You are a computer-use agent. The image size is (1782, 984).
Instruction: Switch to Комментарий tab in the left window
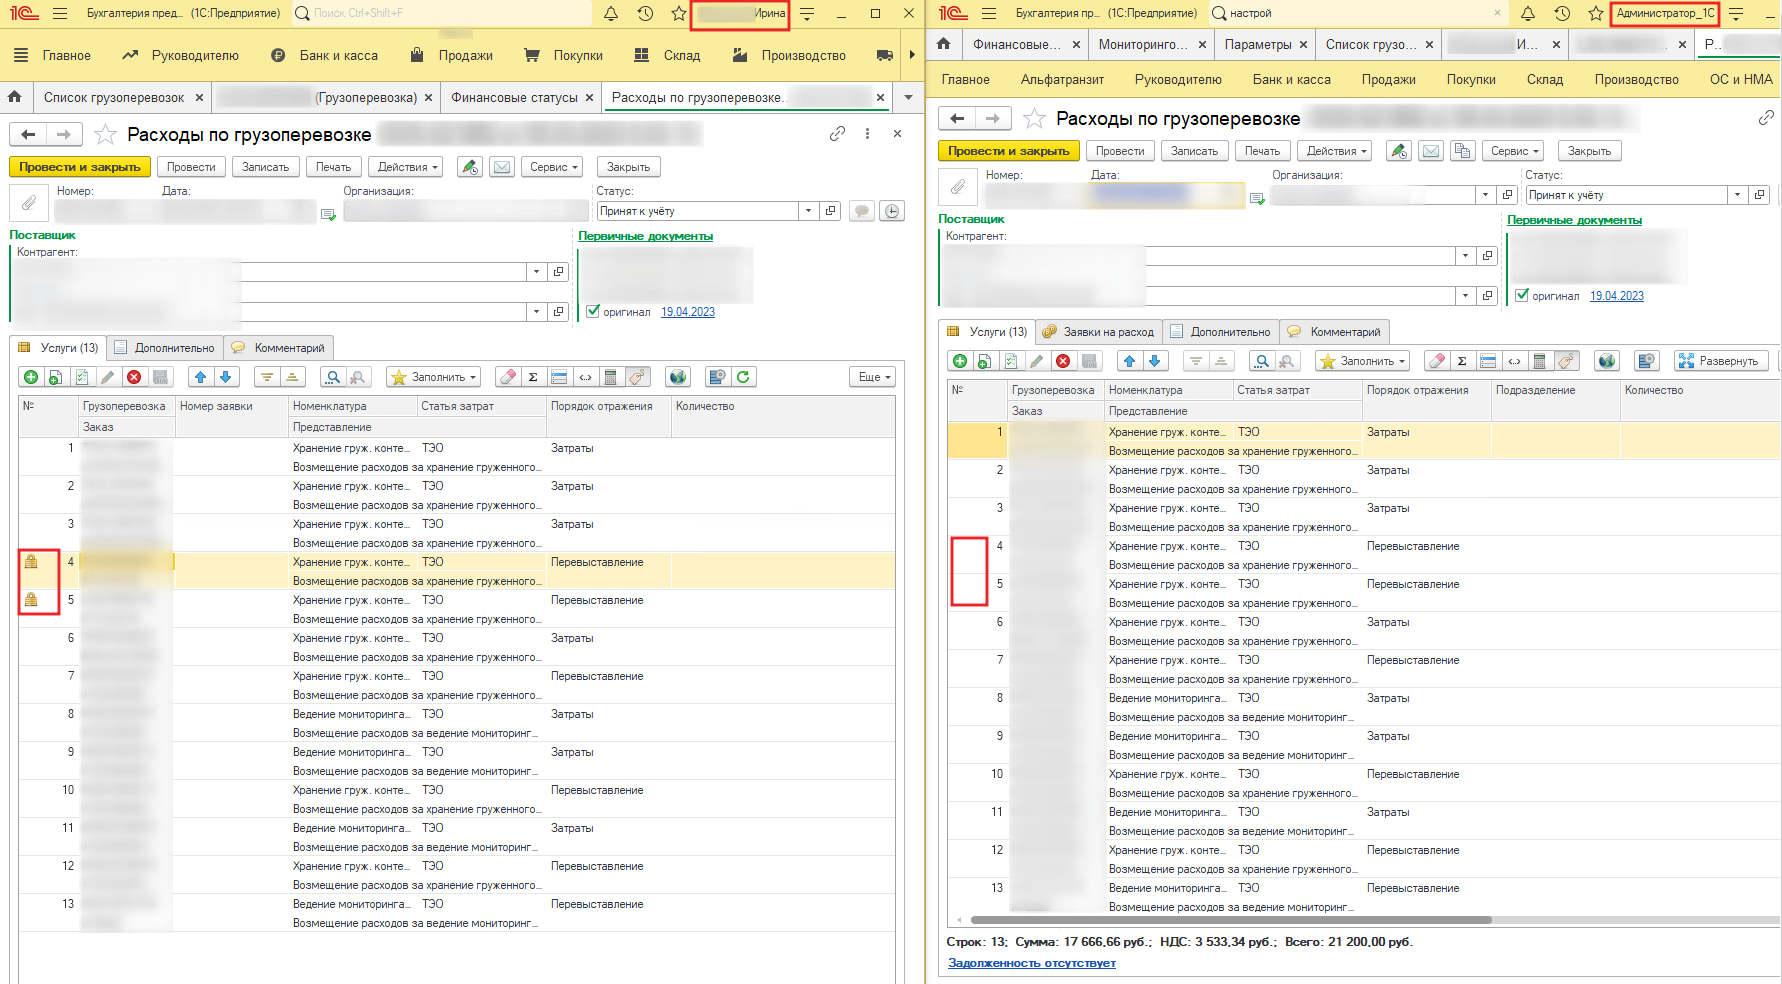tap(278, 348)
